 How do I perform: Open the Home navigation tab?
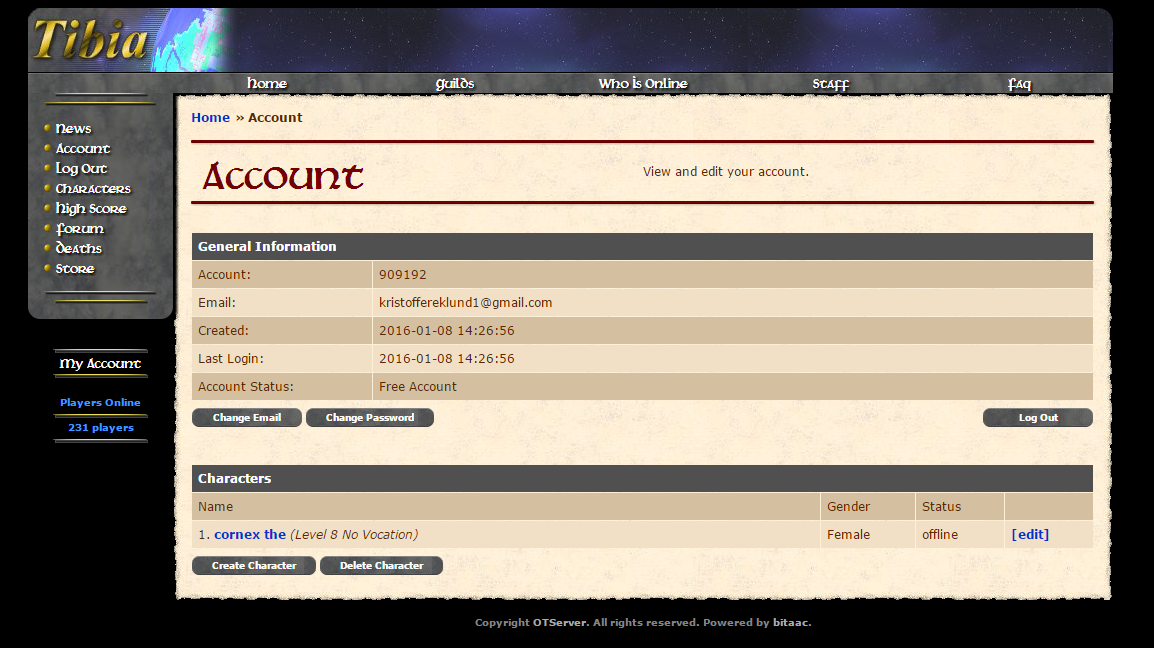(x=266, y=83)
